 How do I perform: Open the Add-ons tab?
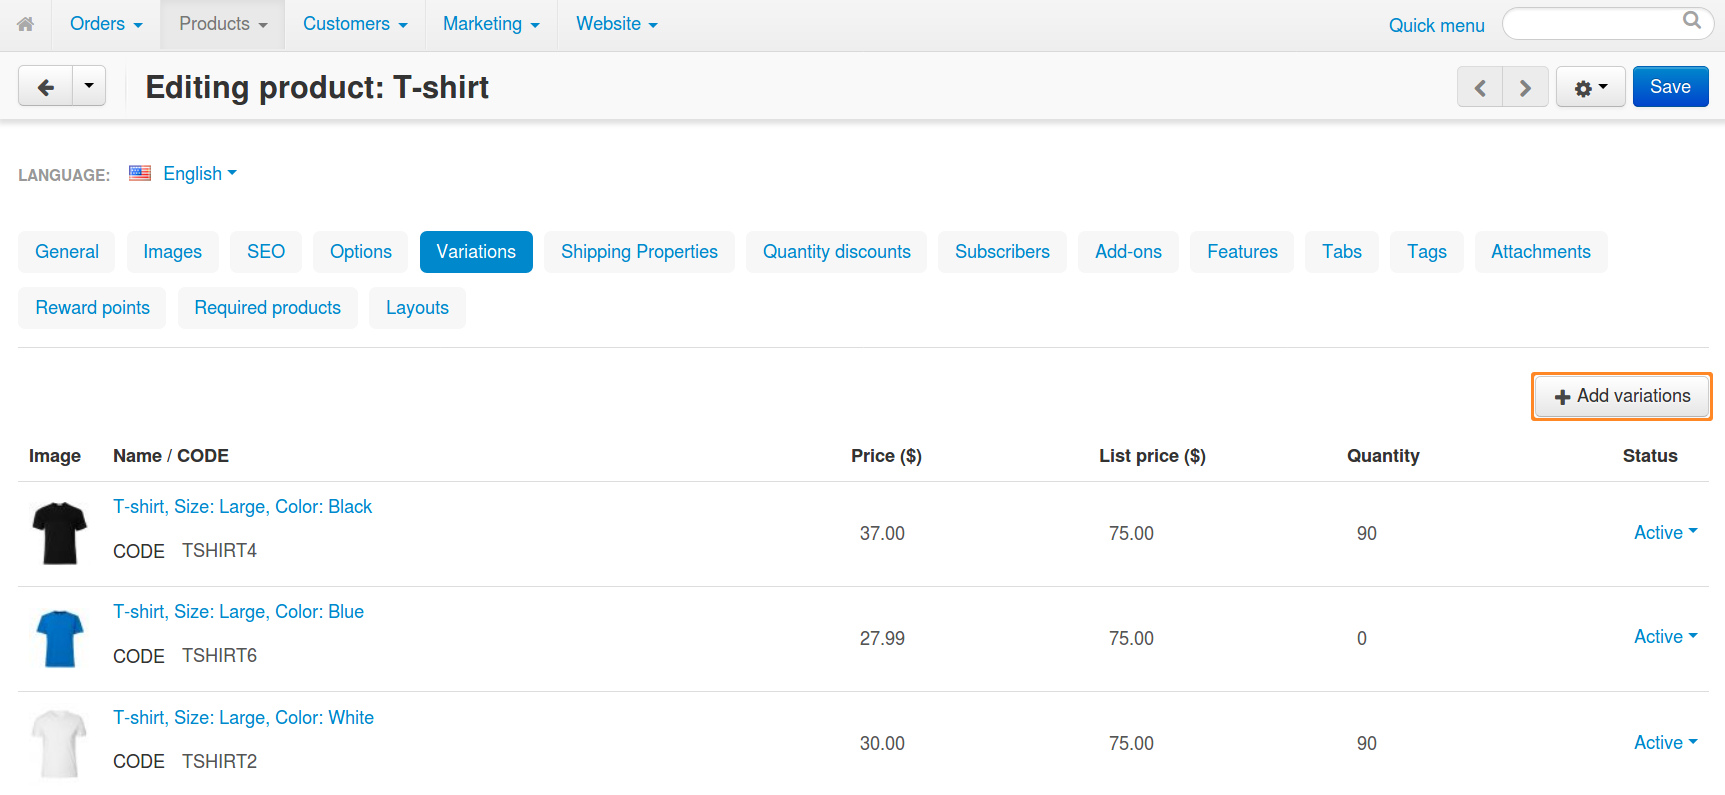1128,252
